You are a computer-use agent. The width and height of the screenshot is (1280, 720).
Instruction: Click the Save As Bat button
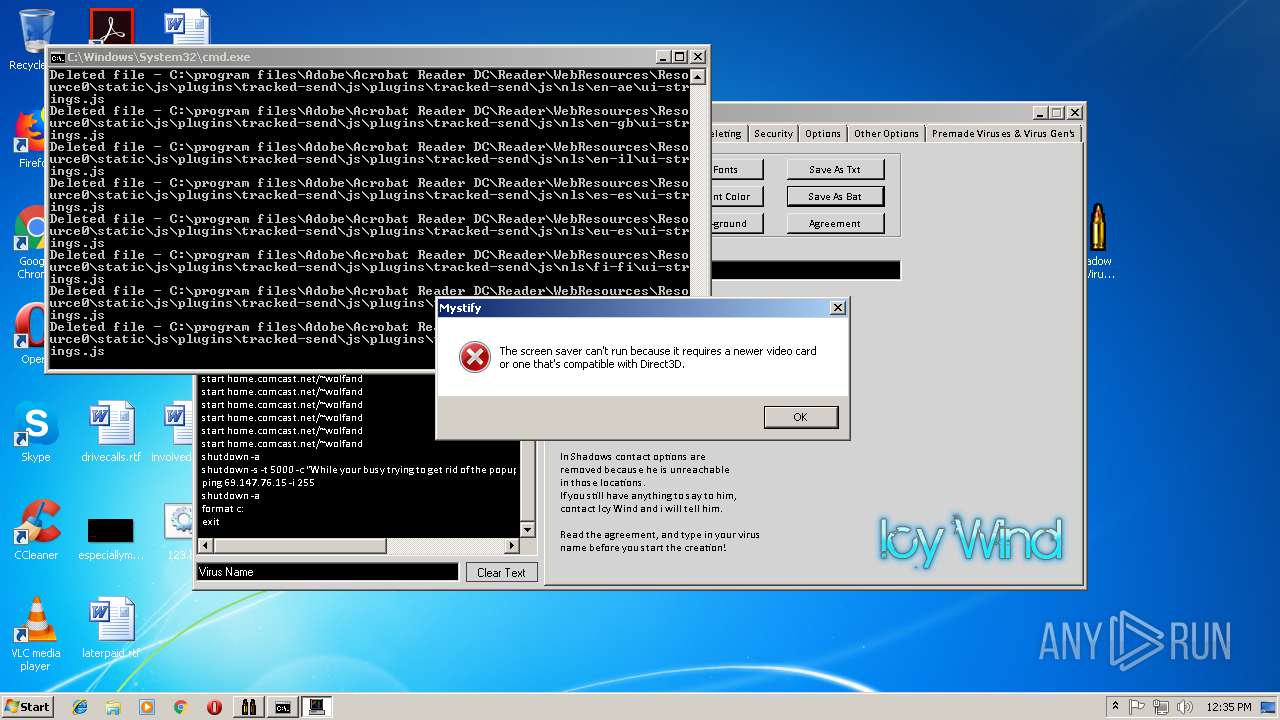click(x=835, y=196)
